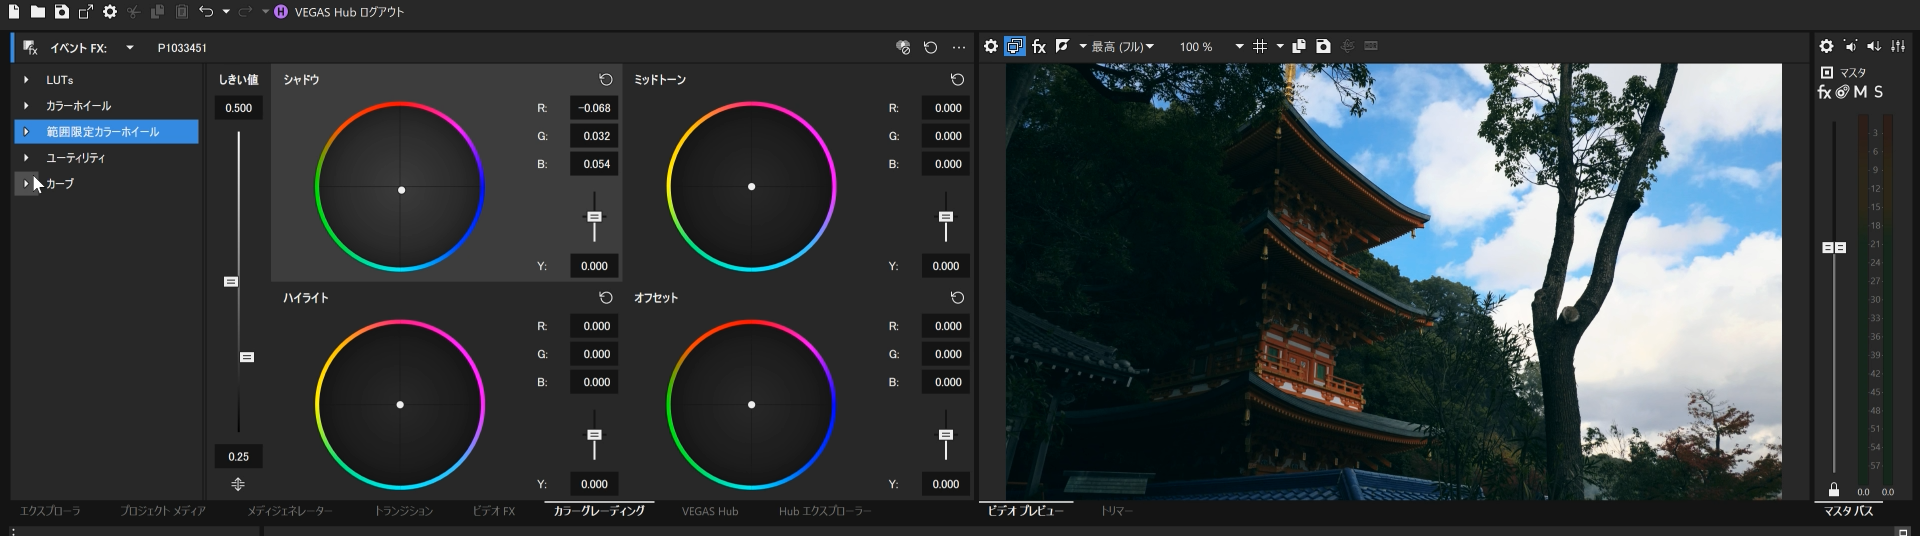The height and width of the screenshot is (536, 1920).
Task: Click the upper threshold slider handle
Action: (231, 282)
